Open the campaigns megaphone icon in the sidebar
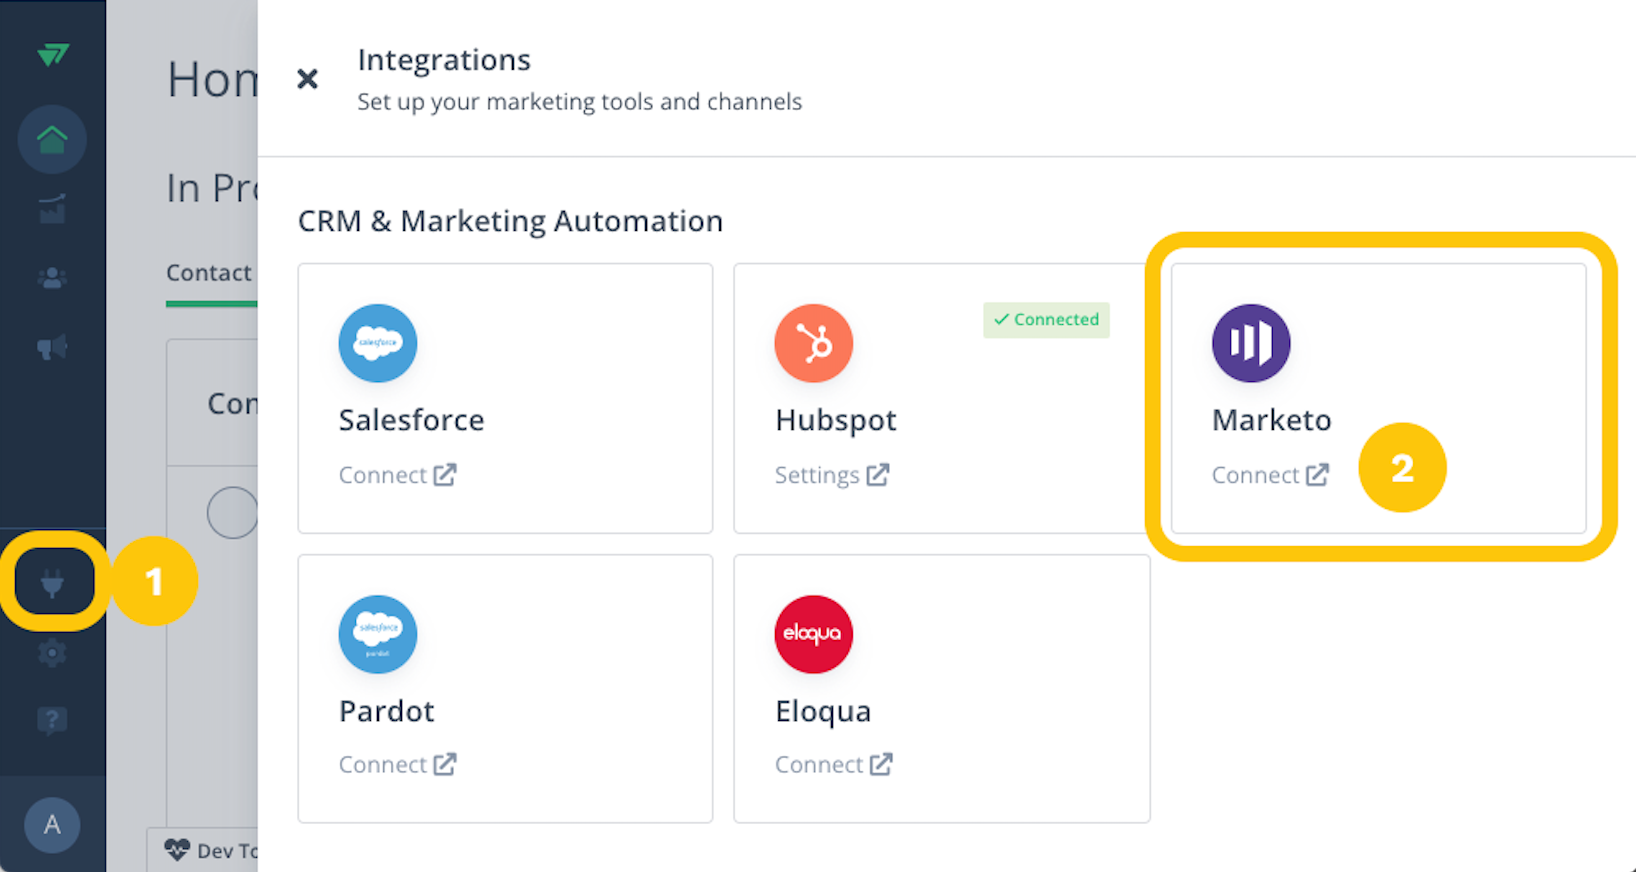The width and height of the screenshot is (1636, 872). [x=52, y=347]
